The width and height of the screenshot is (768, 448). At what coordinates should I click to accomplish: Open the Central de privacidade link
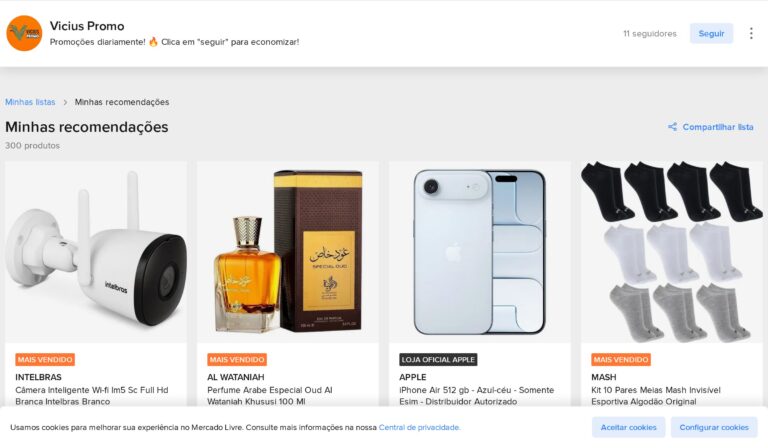point(419,427)
